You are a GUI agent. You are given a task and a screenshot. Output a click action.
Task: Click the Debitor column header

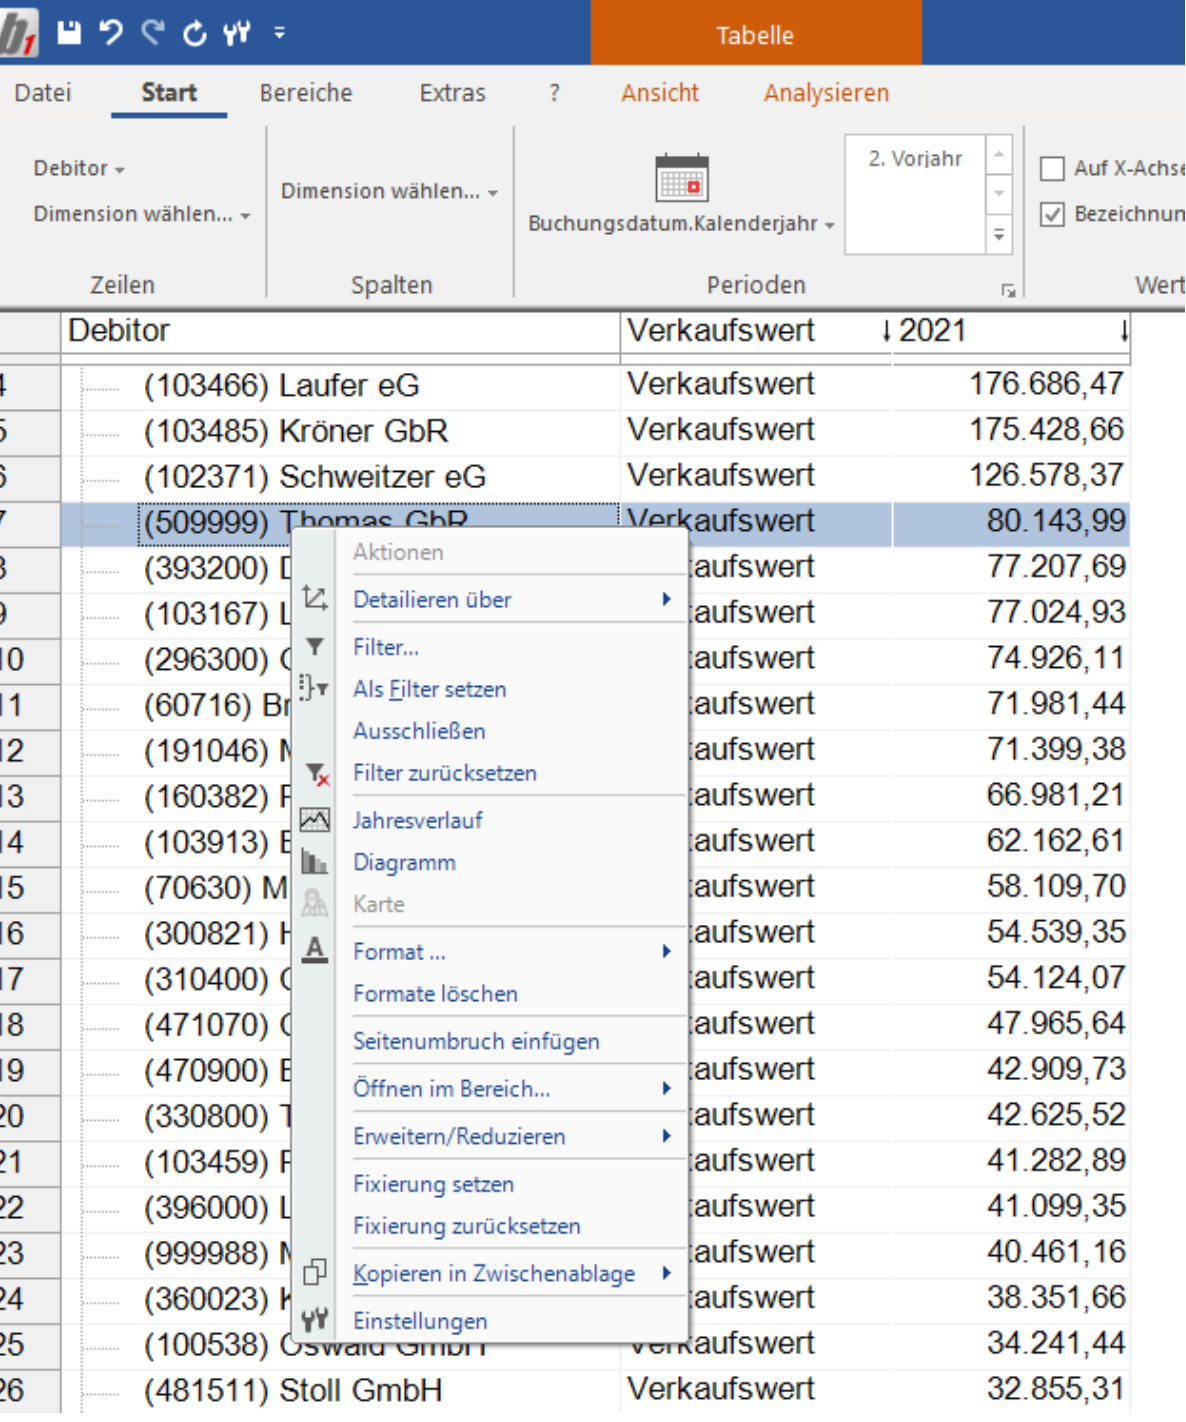[340, 331]
